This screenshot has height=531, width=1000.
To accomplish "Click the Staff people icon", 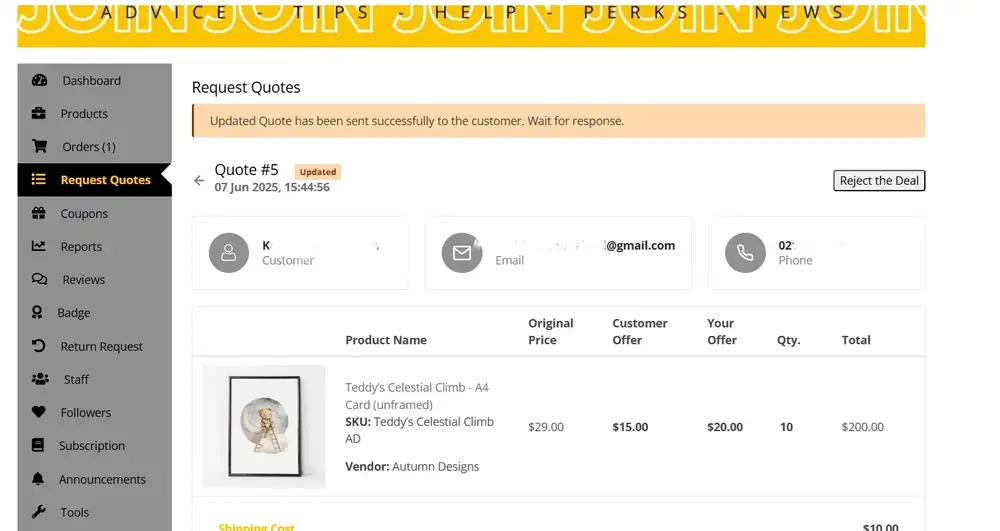I will pos(40,379).
